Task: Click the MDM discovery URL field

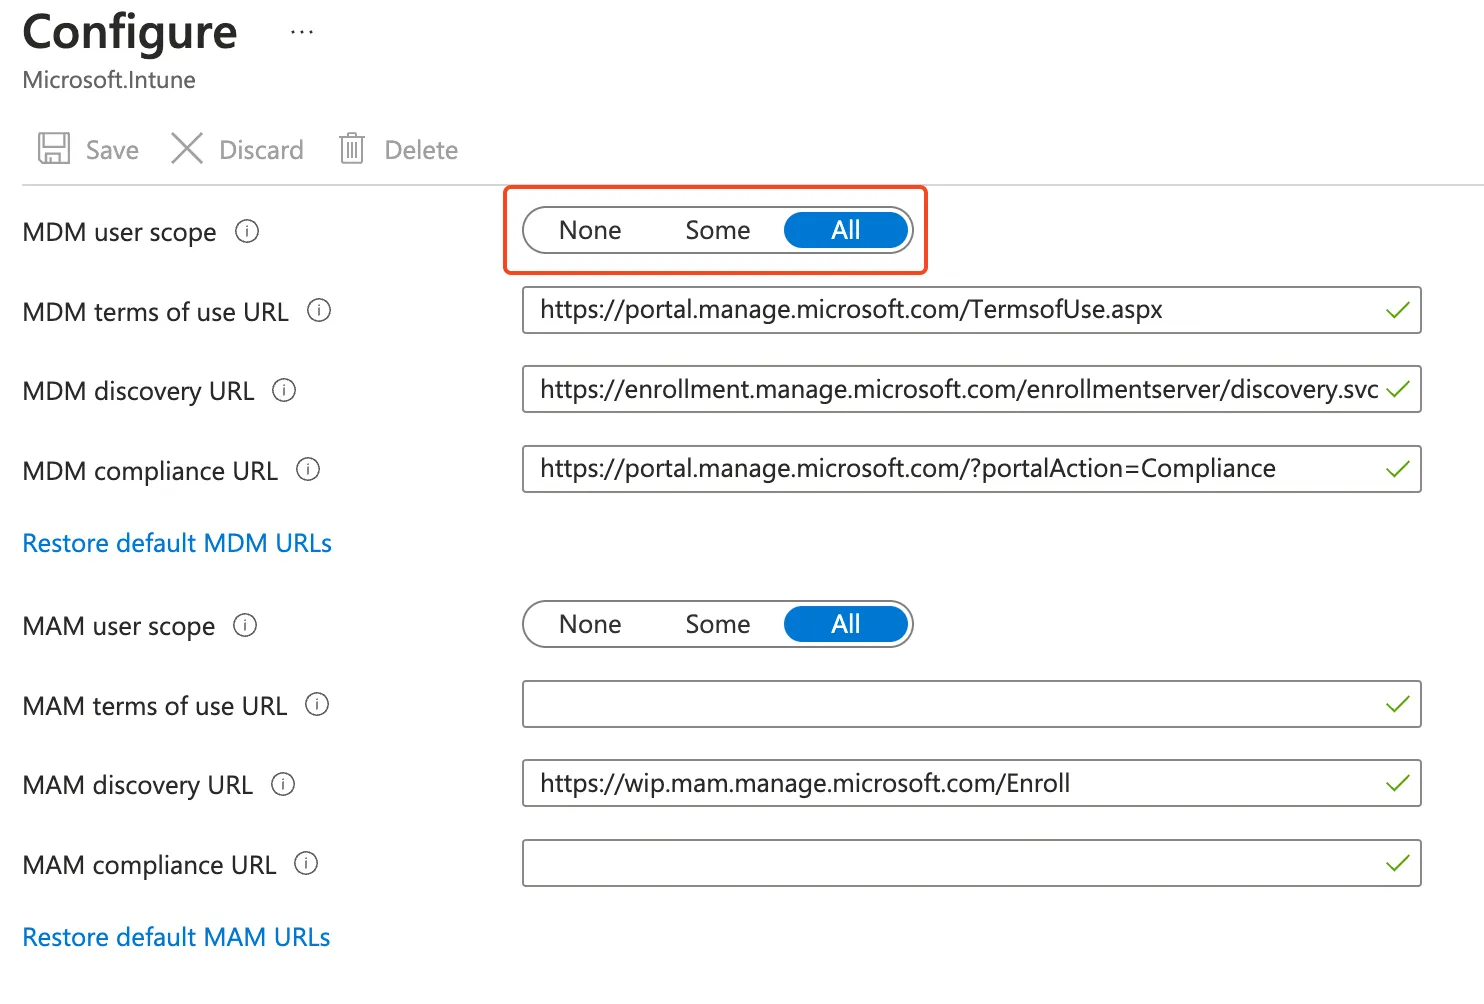Action: pyautogui.click(x=971, y=389)
